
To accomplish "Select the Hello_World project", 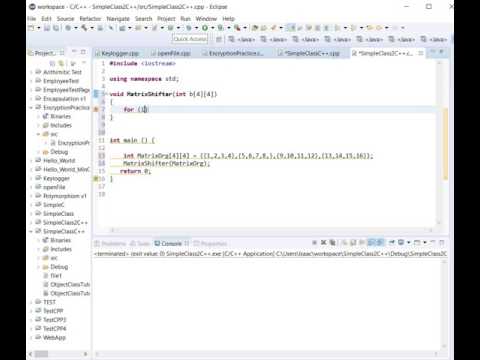I will pyautogui.click(x=59, y=161).
